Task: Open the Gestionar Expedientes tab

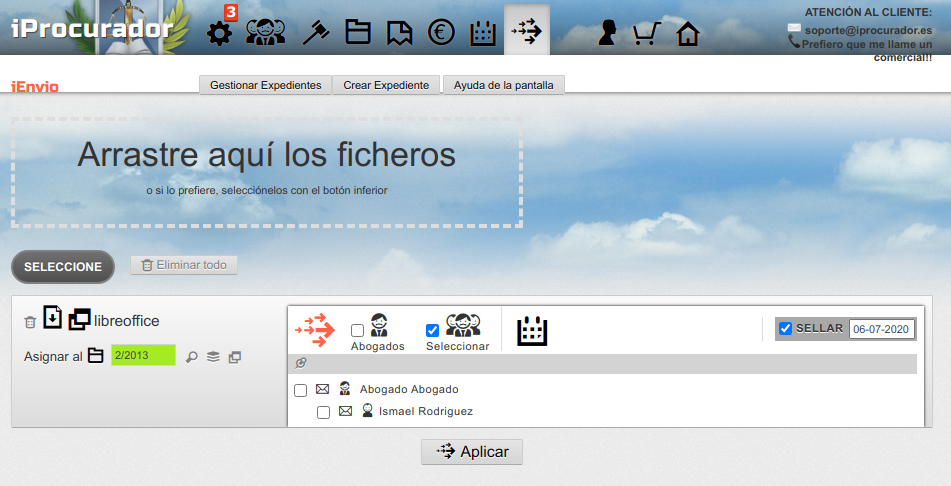Action: pos(265,85)
